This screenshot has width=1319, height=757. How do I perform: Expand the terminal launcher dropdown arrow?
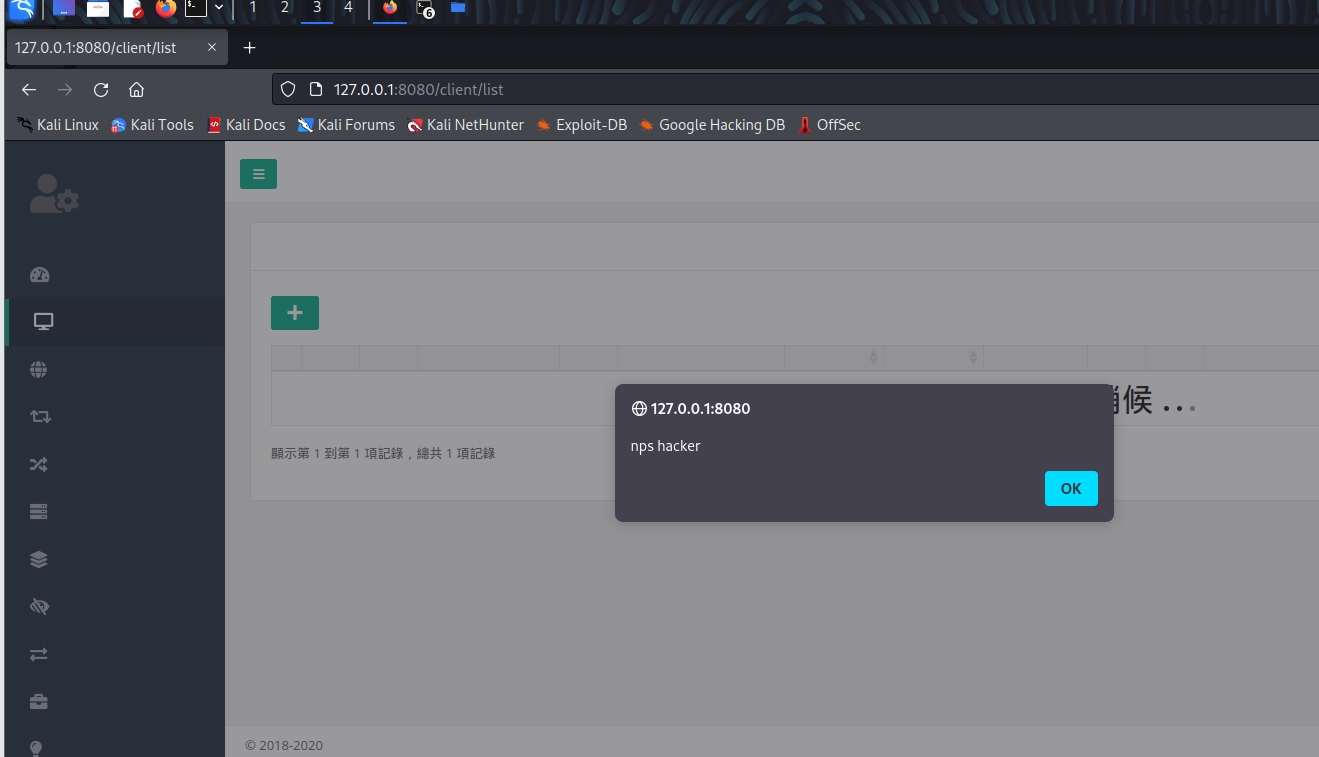point(219,8)
